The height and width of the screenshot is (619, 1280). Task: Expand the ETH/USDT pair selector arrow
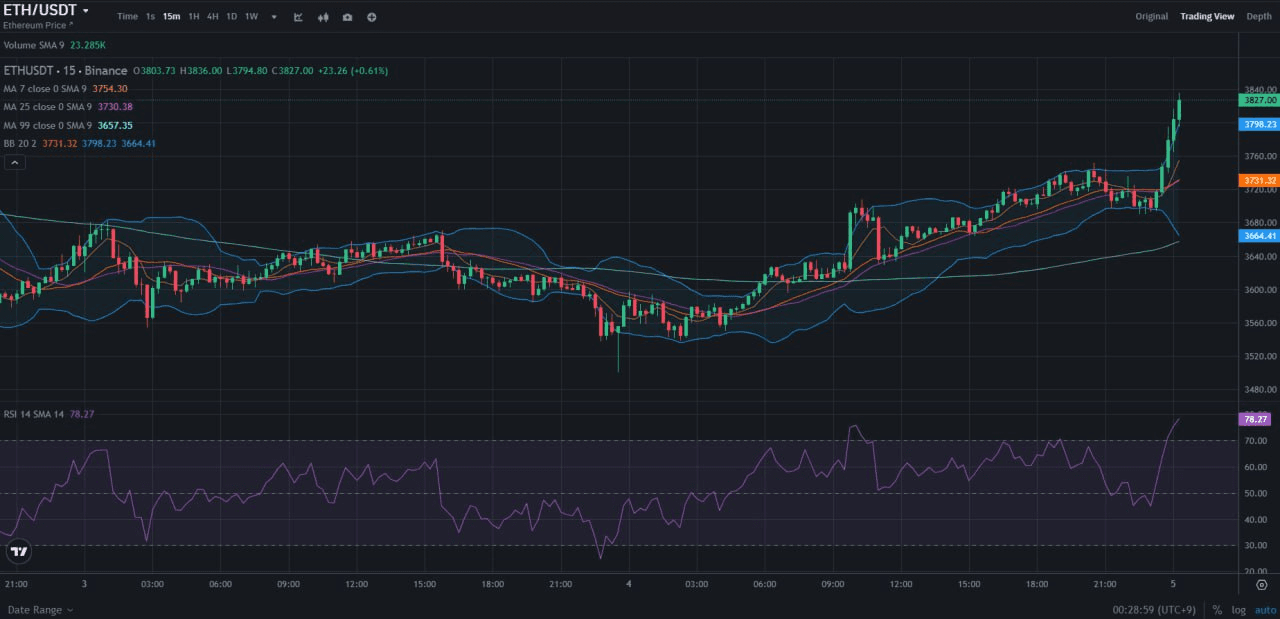tap(86, 10)
